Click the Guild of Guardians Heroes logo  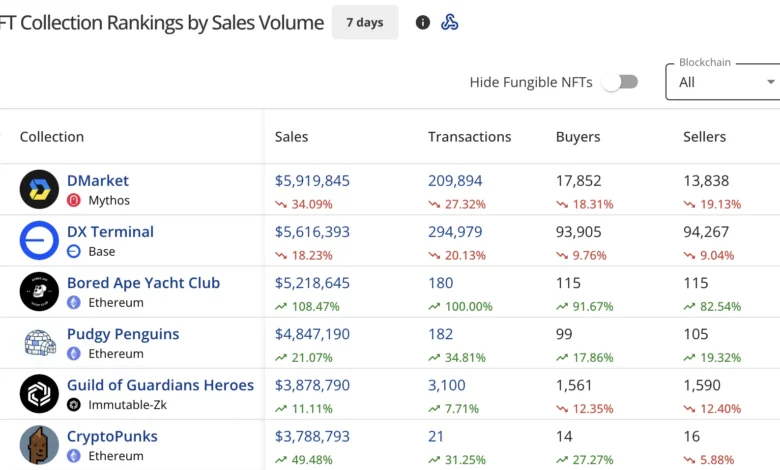(x=39, y=394)
